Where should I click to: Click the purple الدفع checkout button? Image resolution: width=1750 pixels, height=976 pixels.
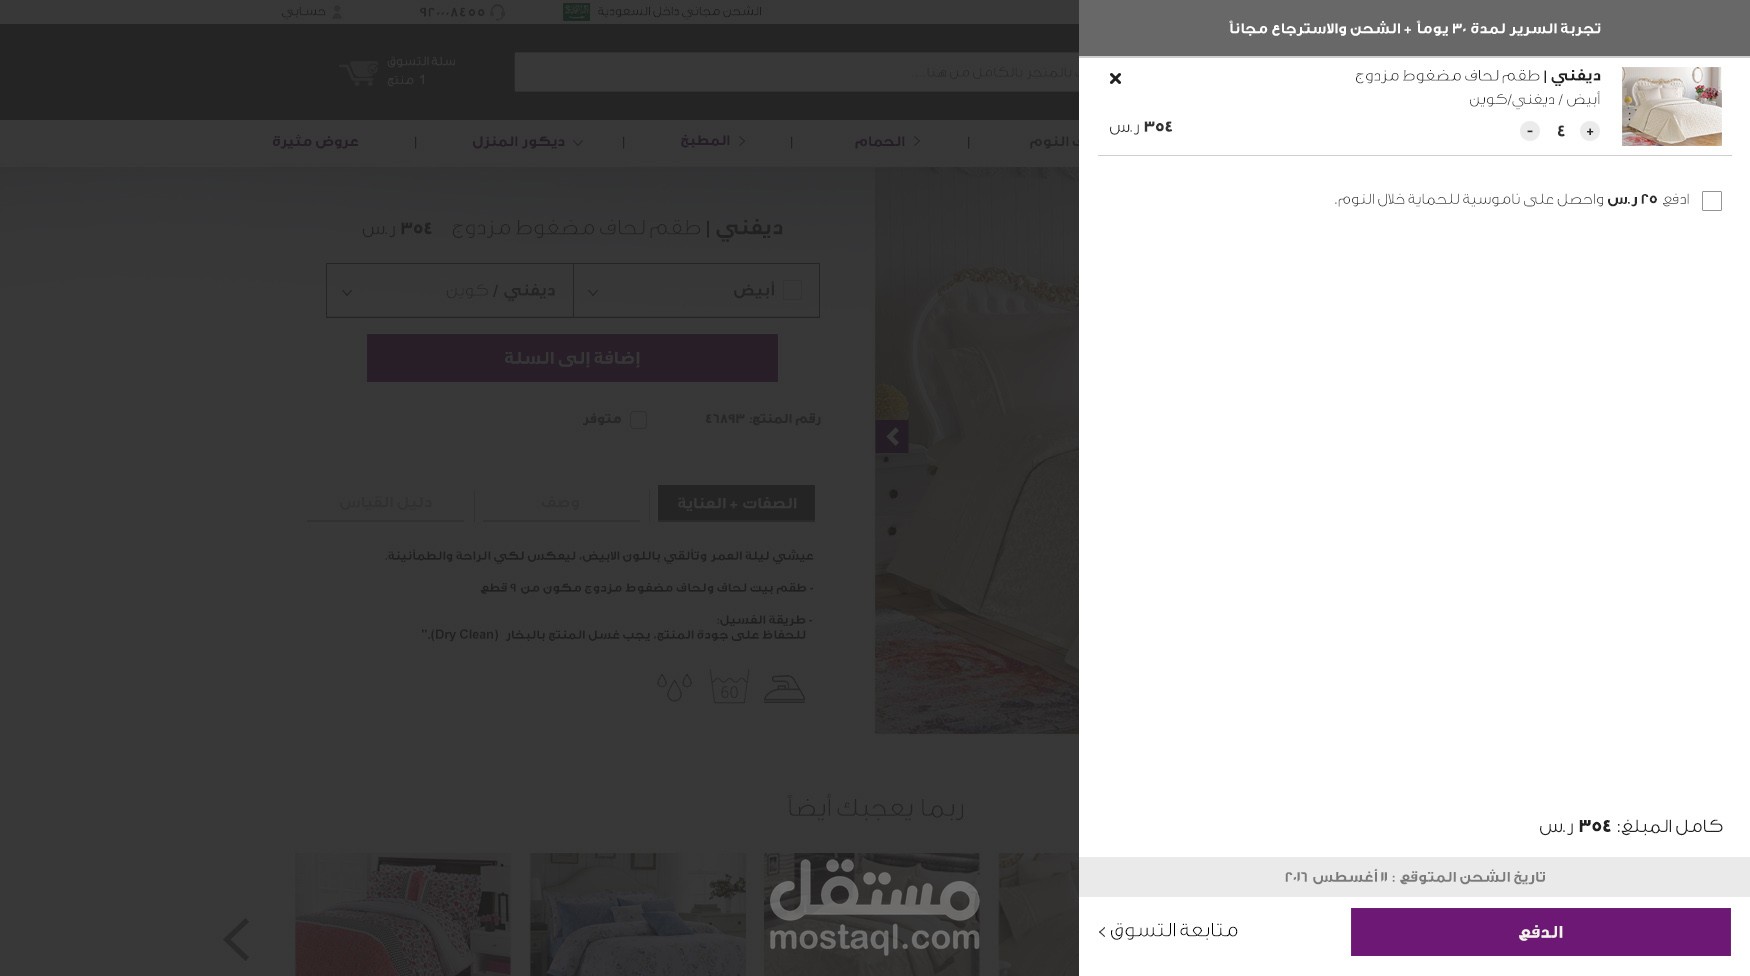pyautogui.click(x=1540, y=932)
